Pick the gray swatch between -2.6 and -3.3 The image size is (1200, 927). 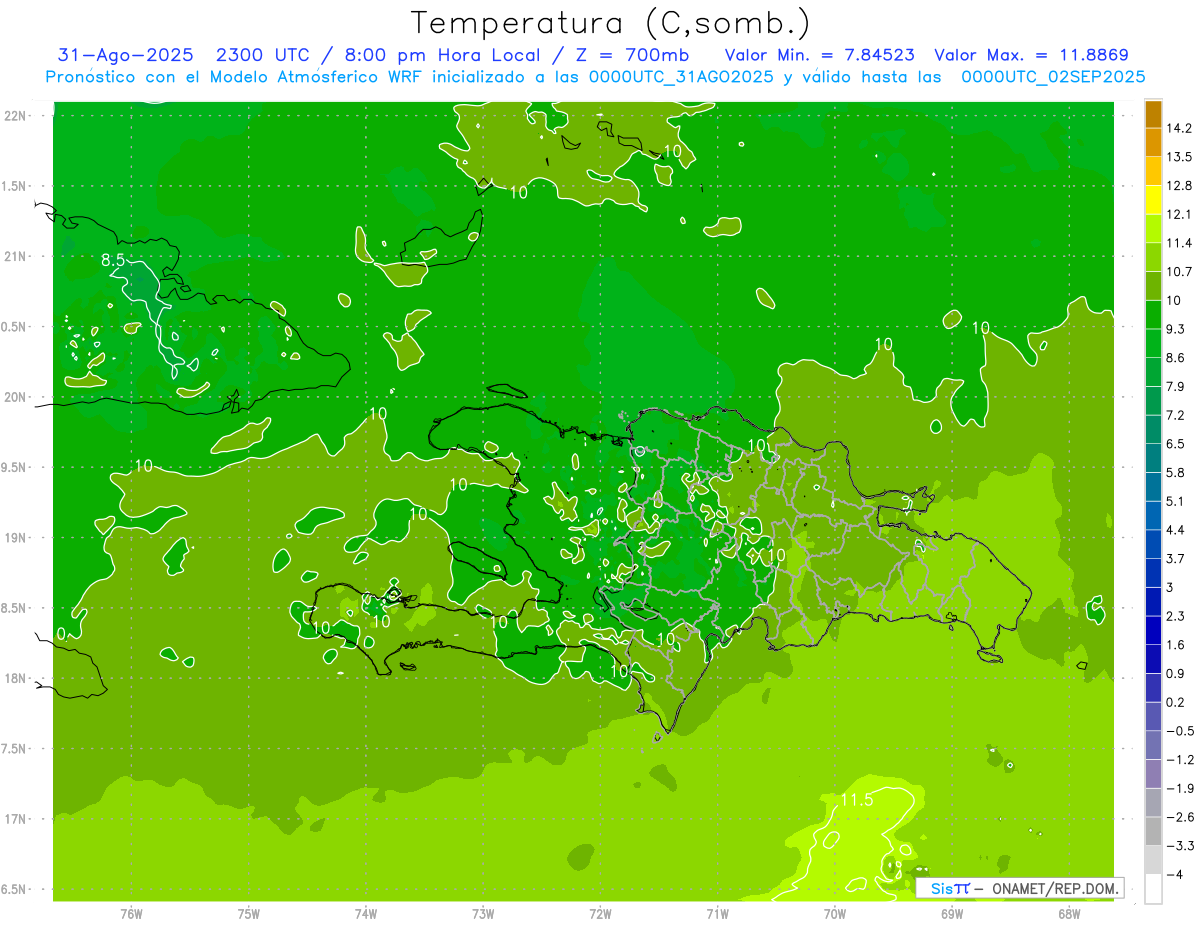click(x=1153, y=832)
